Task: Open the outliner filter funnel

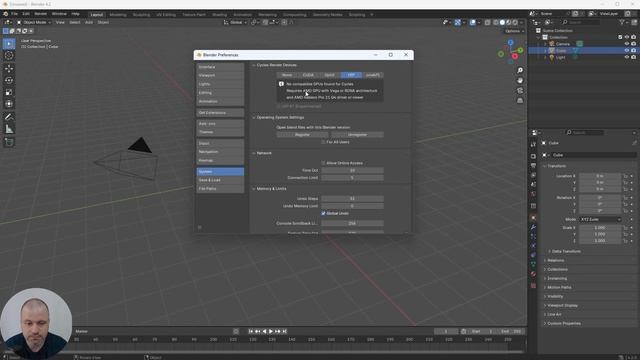Action: [x=623, y=22]
